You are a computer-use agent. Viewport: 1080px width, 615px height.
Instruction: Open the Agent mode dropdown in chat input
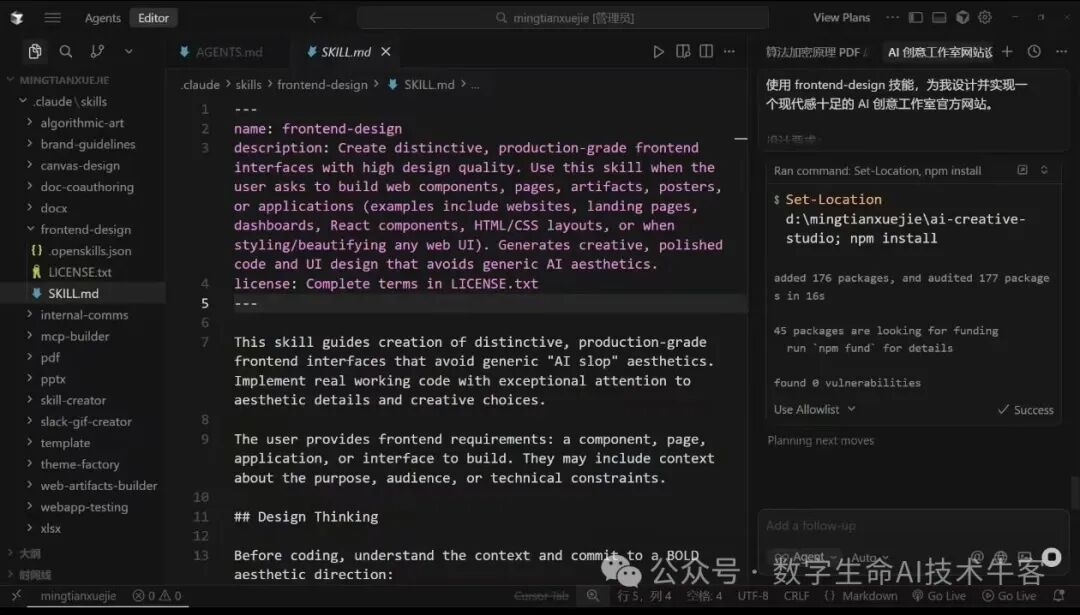pos(804,556)
